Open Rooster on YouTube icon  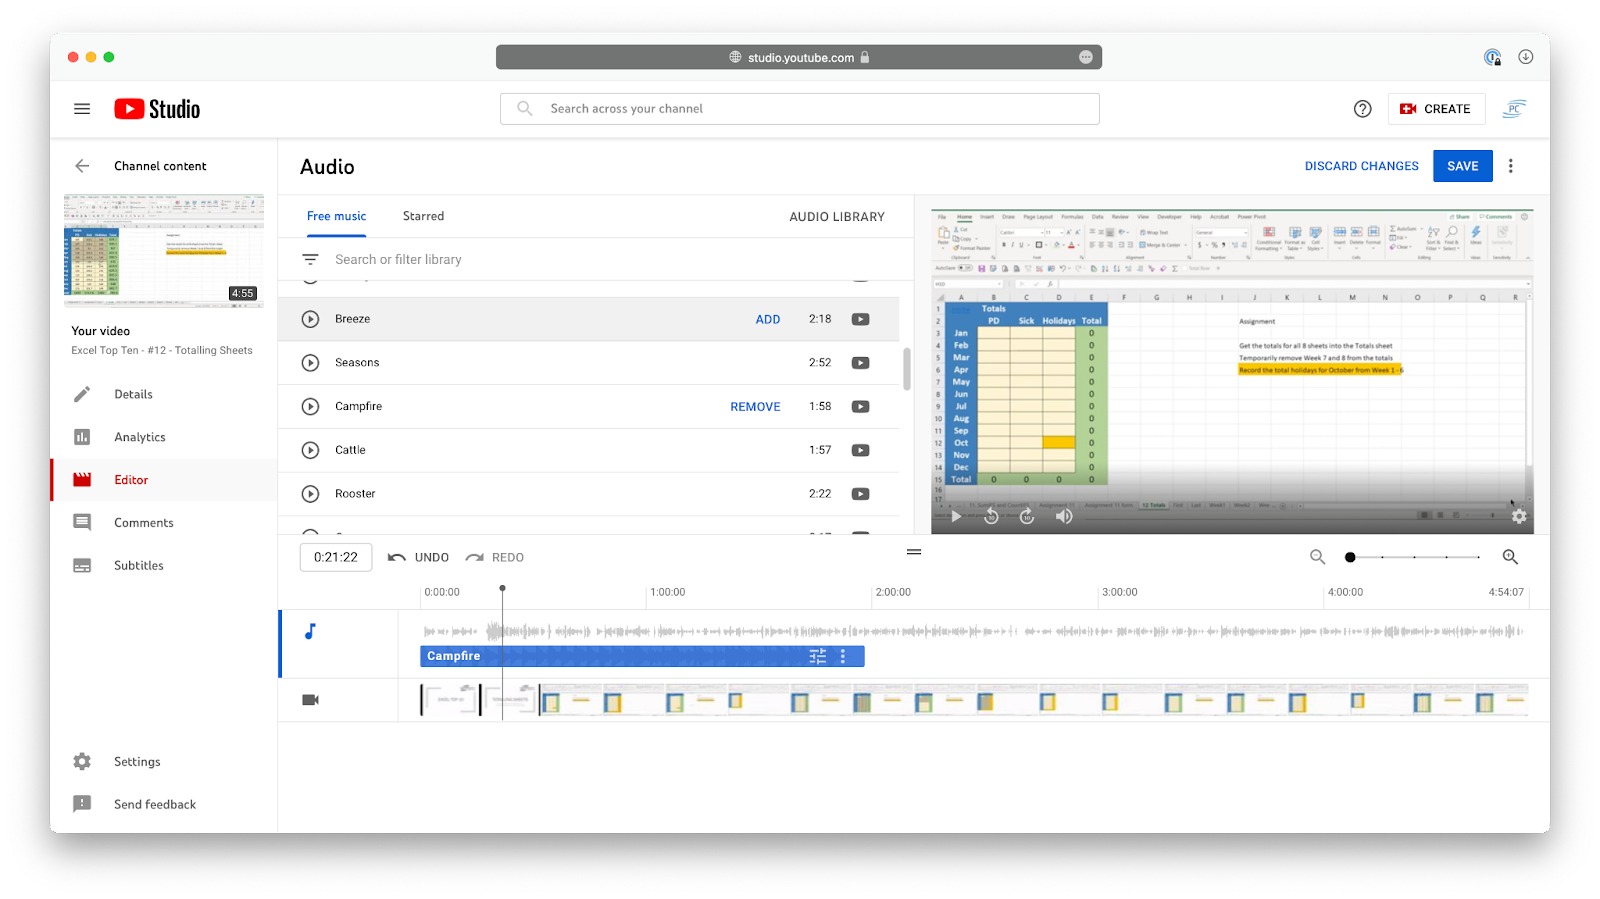(x=860, y=494)
